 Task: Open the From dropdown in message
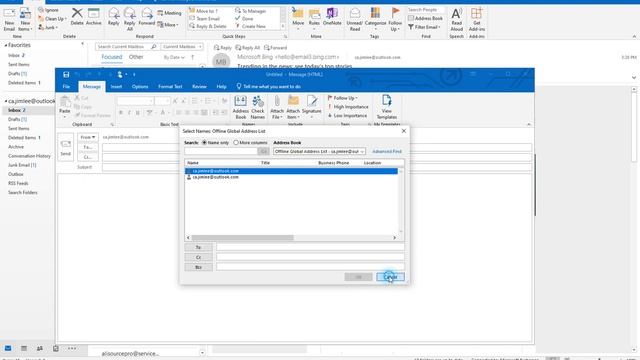click(88, 137)
